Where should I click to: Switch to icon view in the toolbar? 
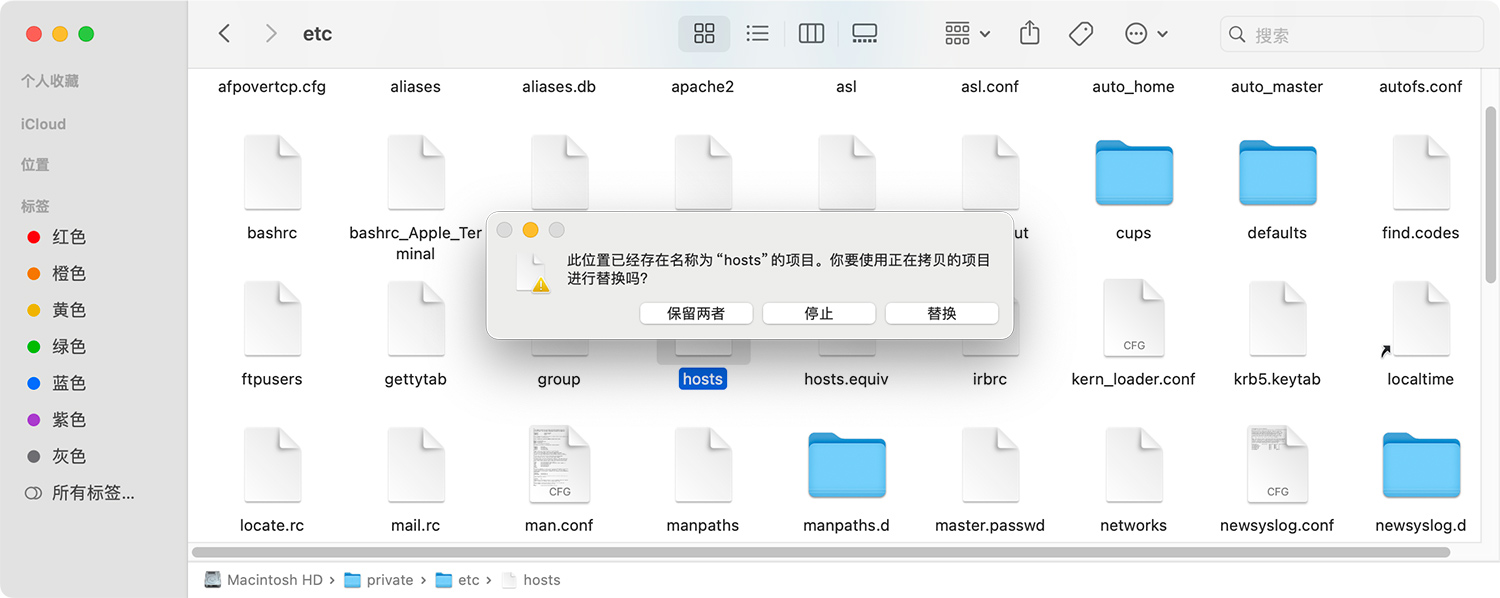[704, 33]
